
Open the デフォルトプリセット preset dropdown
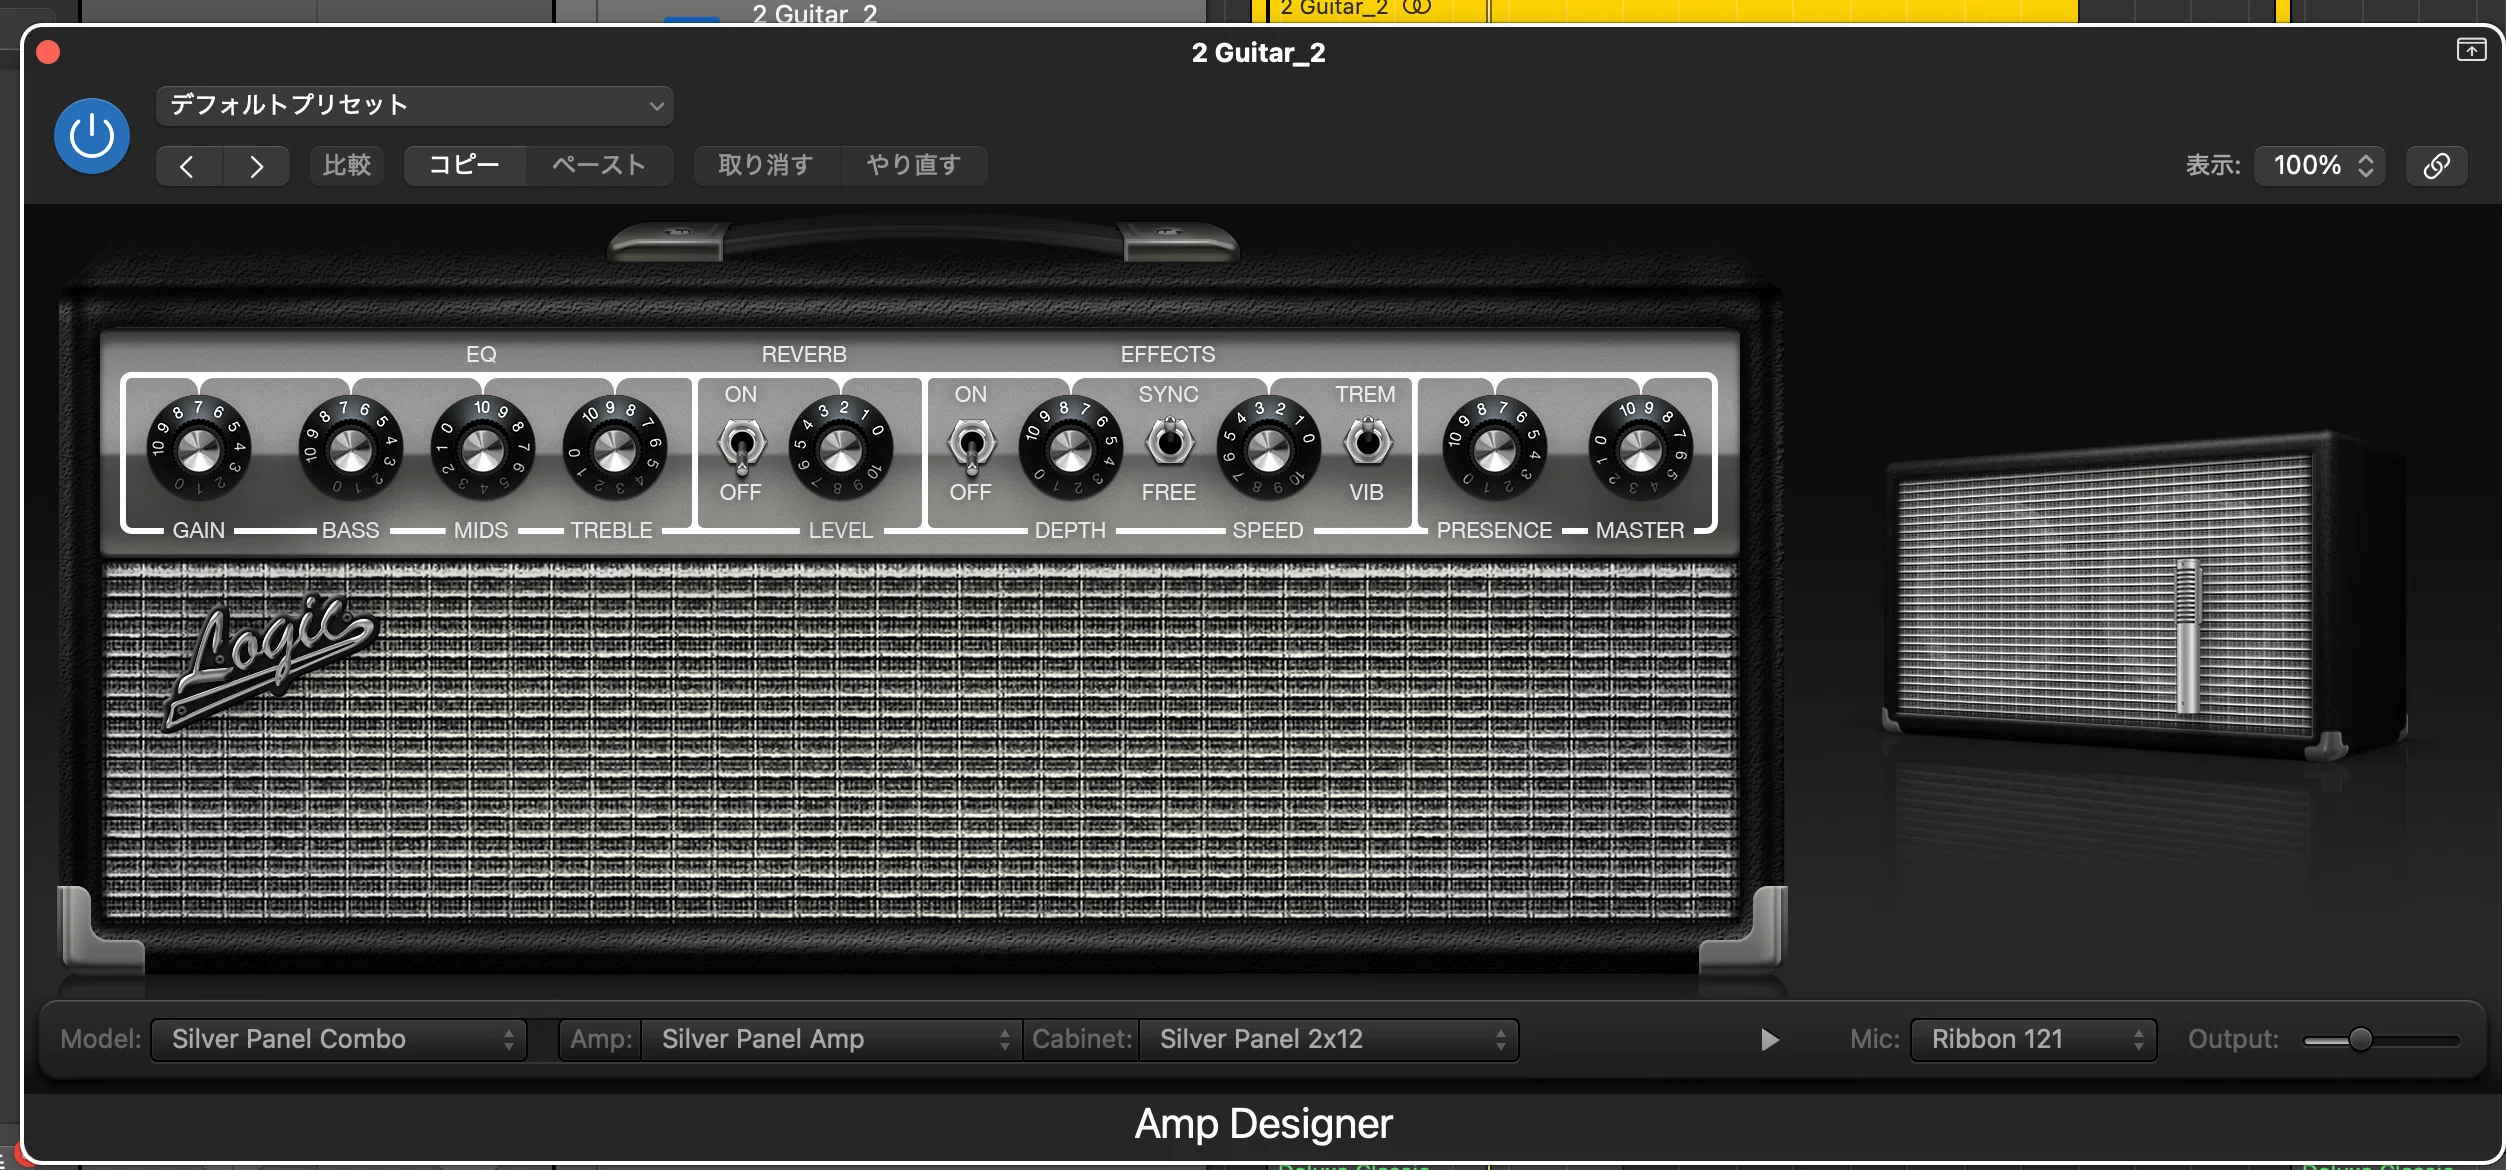click(x=414, y=105)
